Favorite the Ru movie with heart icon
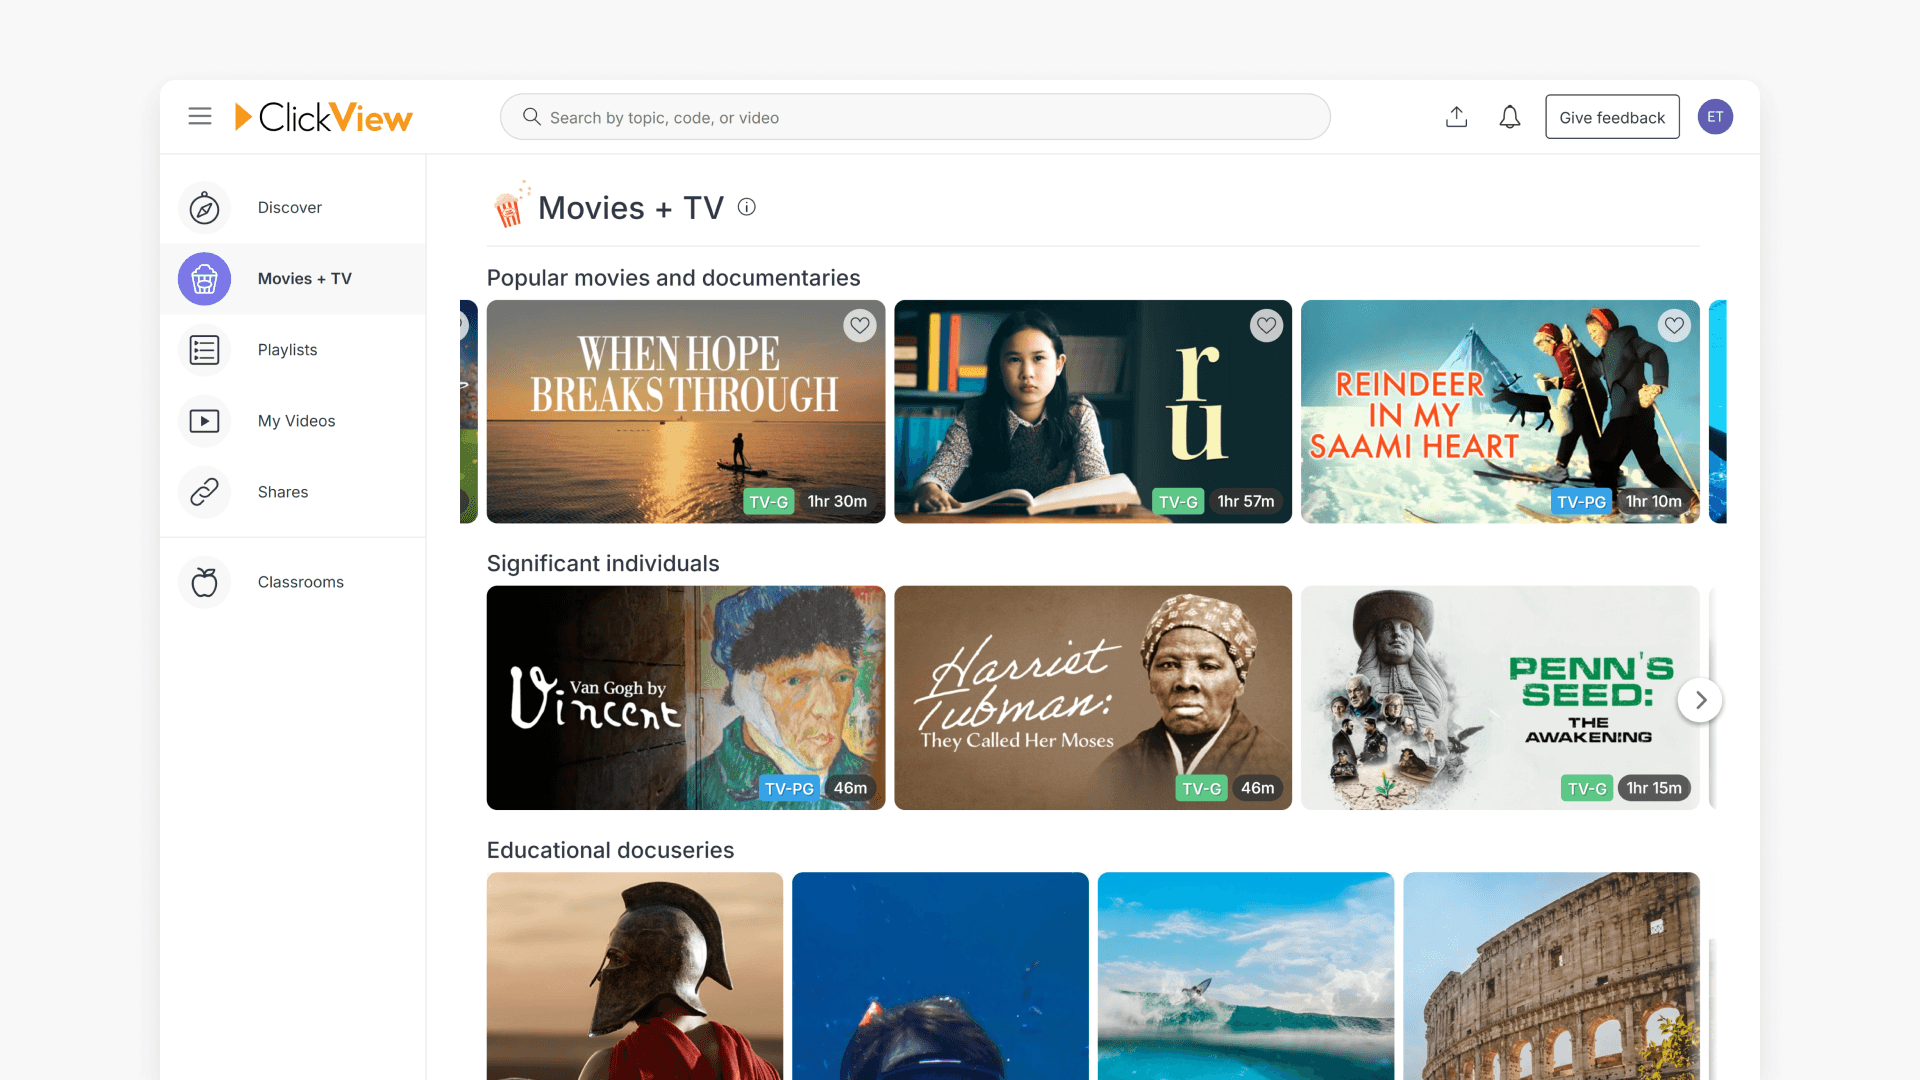 pos(1266,325)
